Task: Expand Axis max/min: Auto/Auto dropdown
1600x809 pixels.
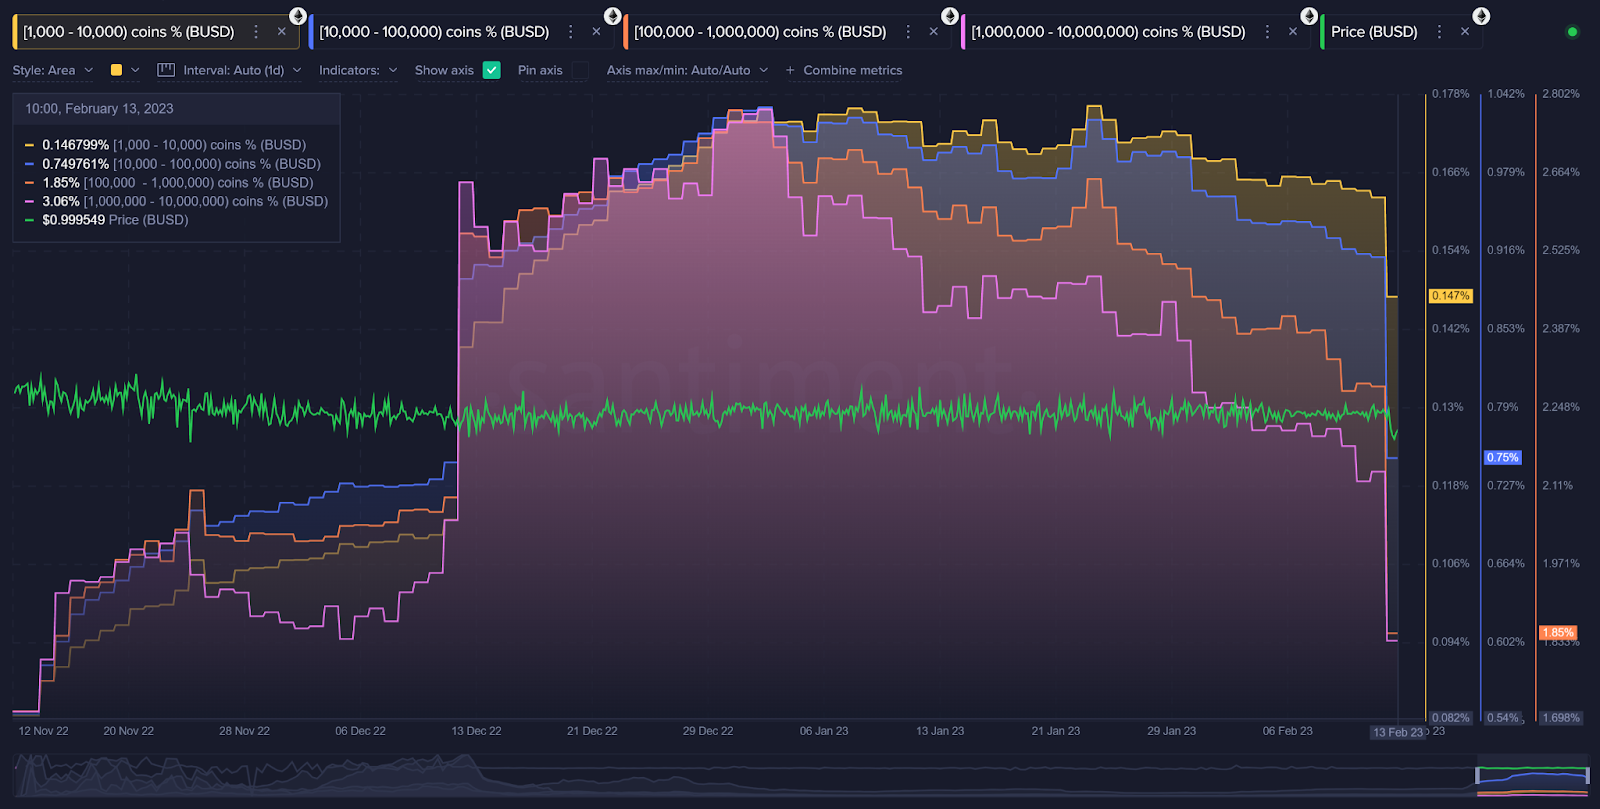Action: pyautogui.click(x=687, y=70)
